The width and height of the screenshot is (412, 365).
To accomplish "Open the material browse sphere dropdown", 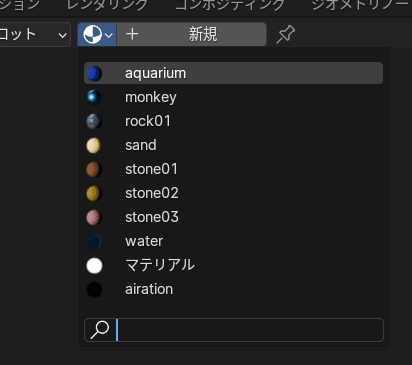I will [97, 34].
